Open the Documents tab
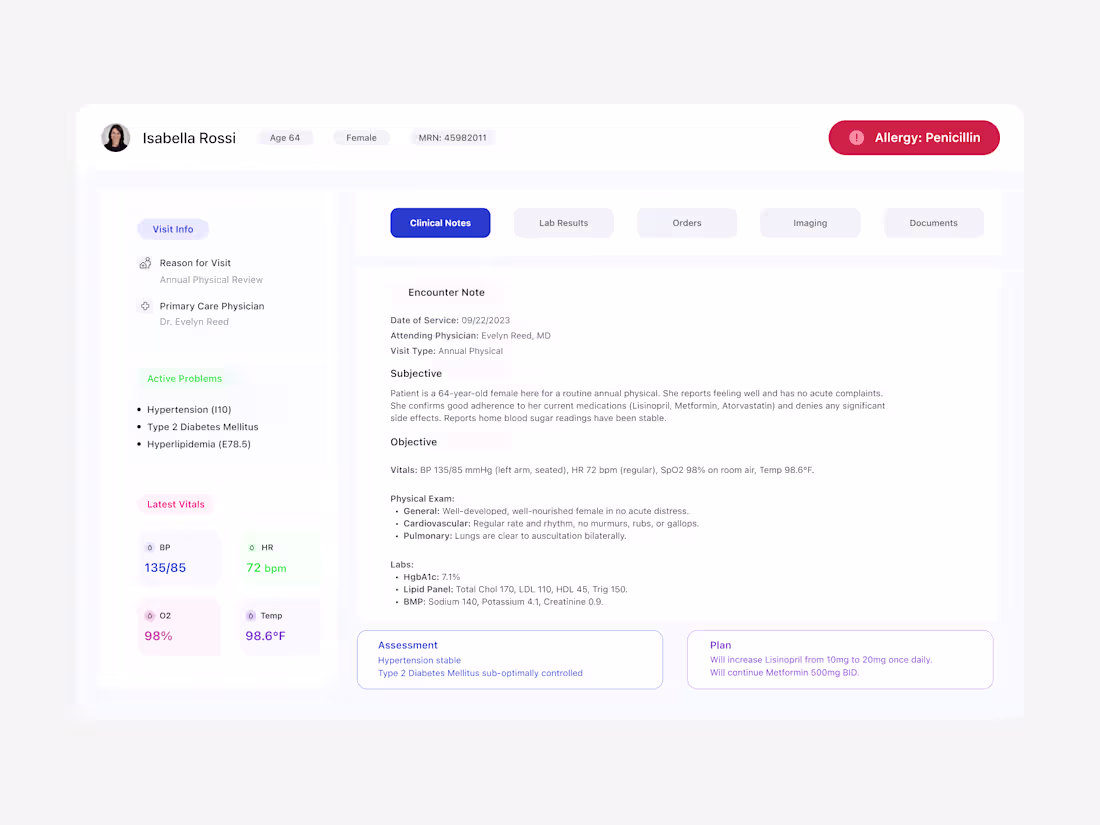 933,222
